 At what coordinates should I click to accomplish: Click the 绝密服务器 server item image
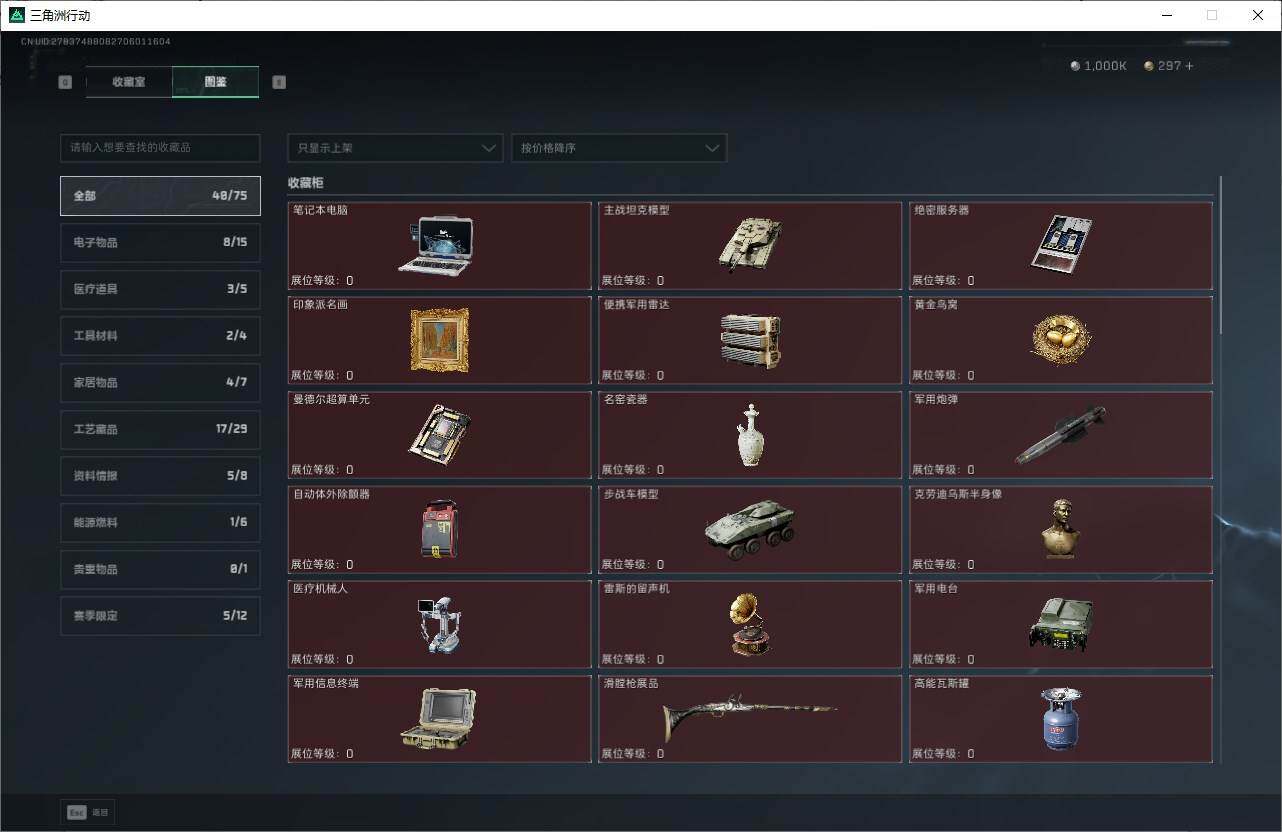click(x=1061, y=243)
